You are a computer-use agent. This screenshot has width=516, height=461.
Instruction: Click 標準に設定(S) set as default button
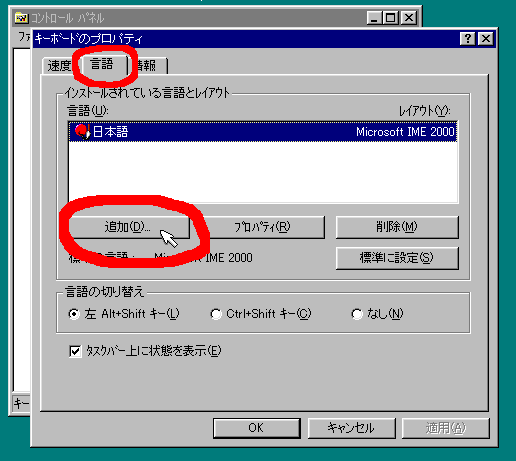pyautogui.click(x=397, y=258)
